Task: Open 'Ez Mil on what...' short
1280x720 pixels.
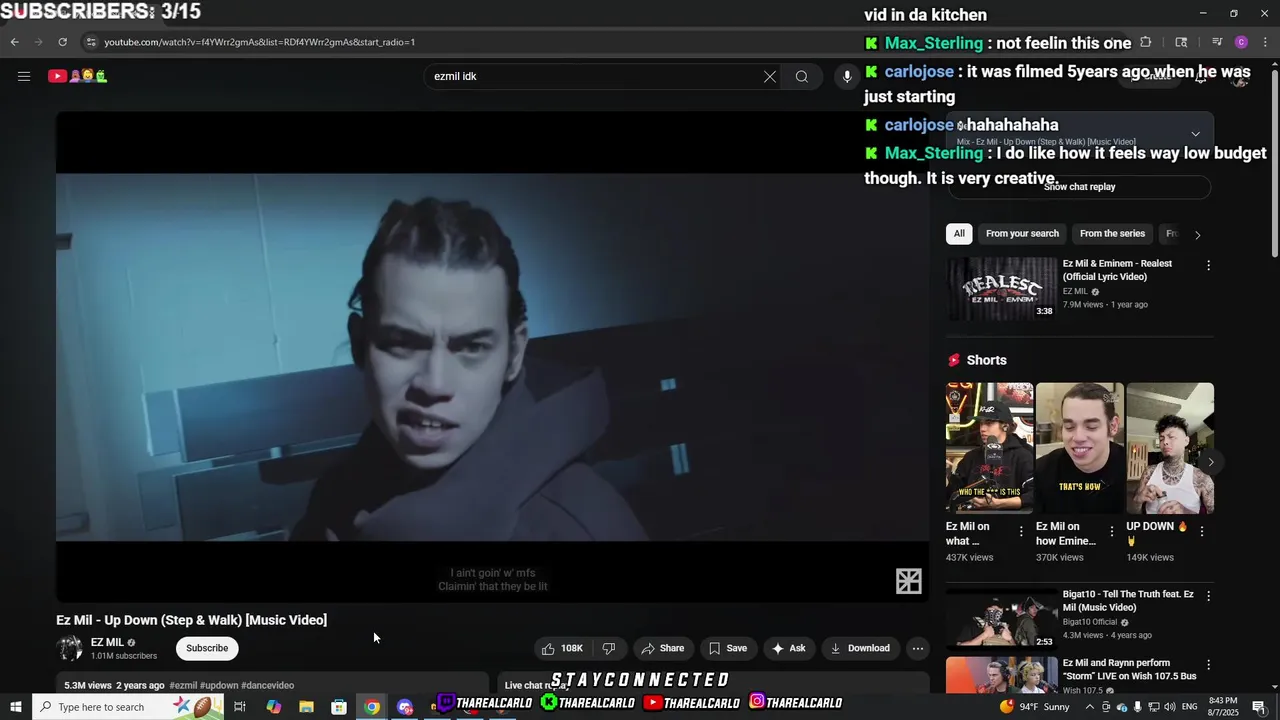Action: 989,448
